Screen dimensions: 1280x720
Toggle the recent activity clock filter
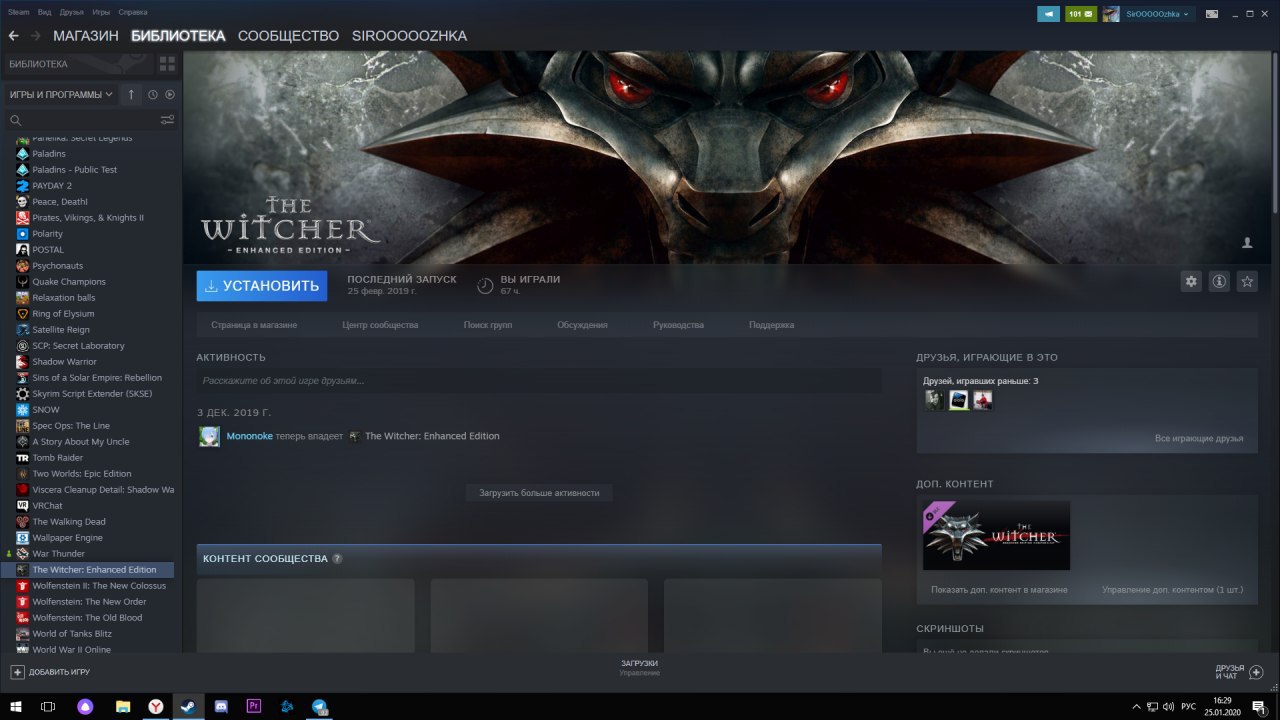tap(153, 95)
